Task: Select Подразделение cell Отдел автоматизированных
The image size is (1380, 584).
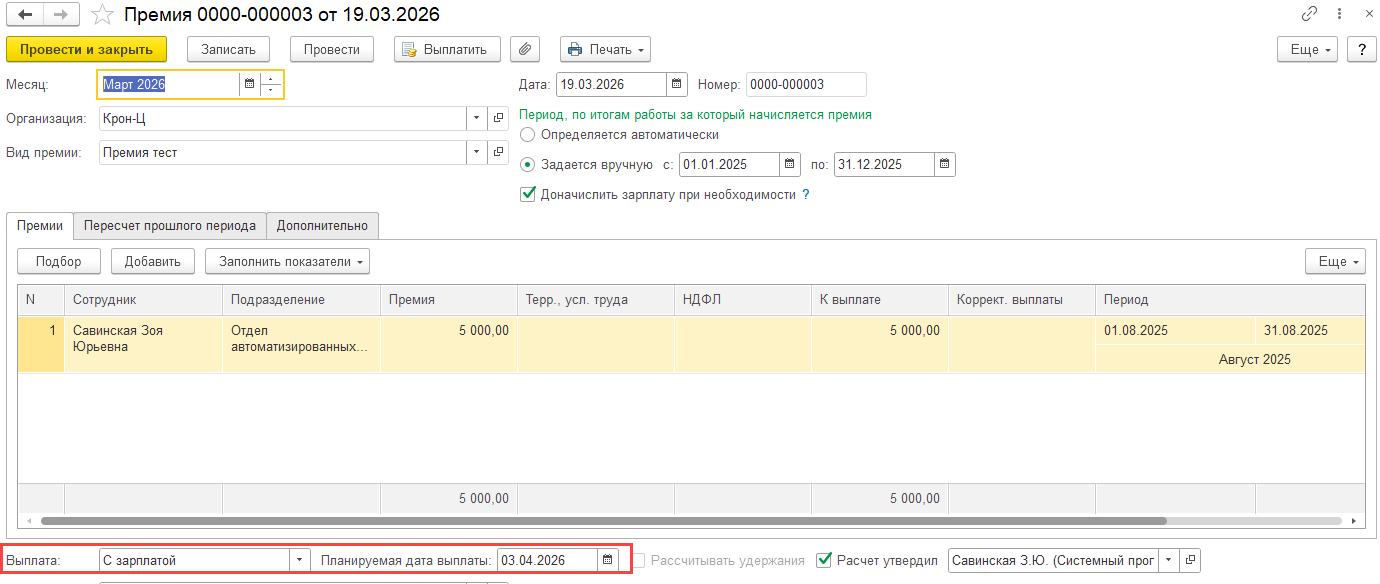Action: (x=301, y=345)
